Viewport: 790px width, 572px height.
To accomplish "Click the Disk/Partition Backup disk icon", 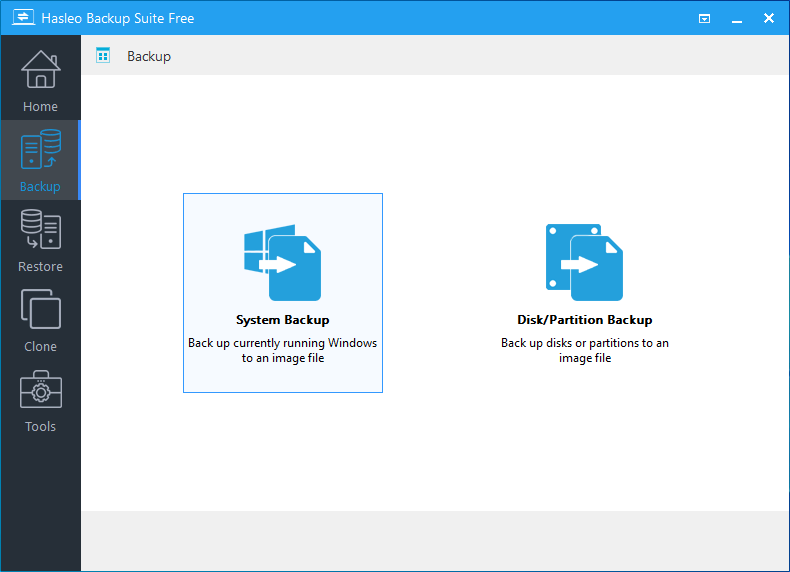I will tap(584, 262).
